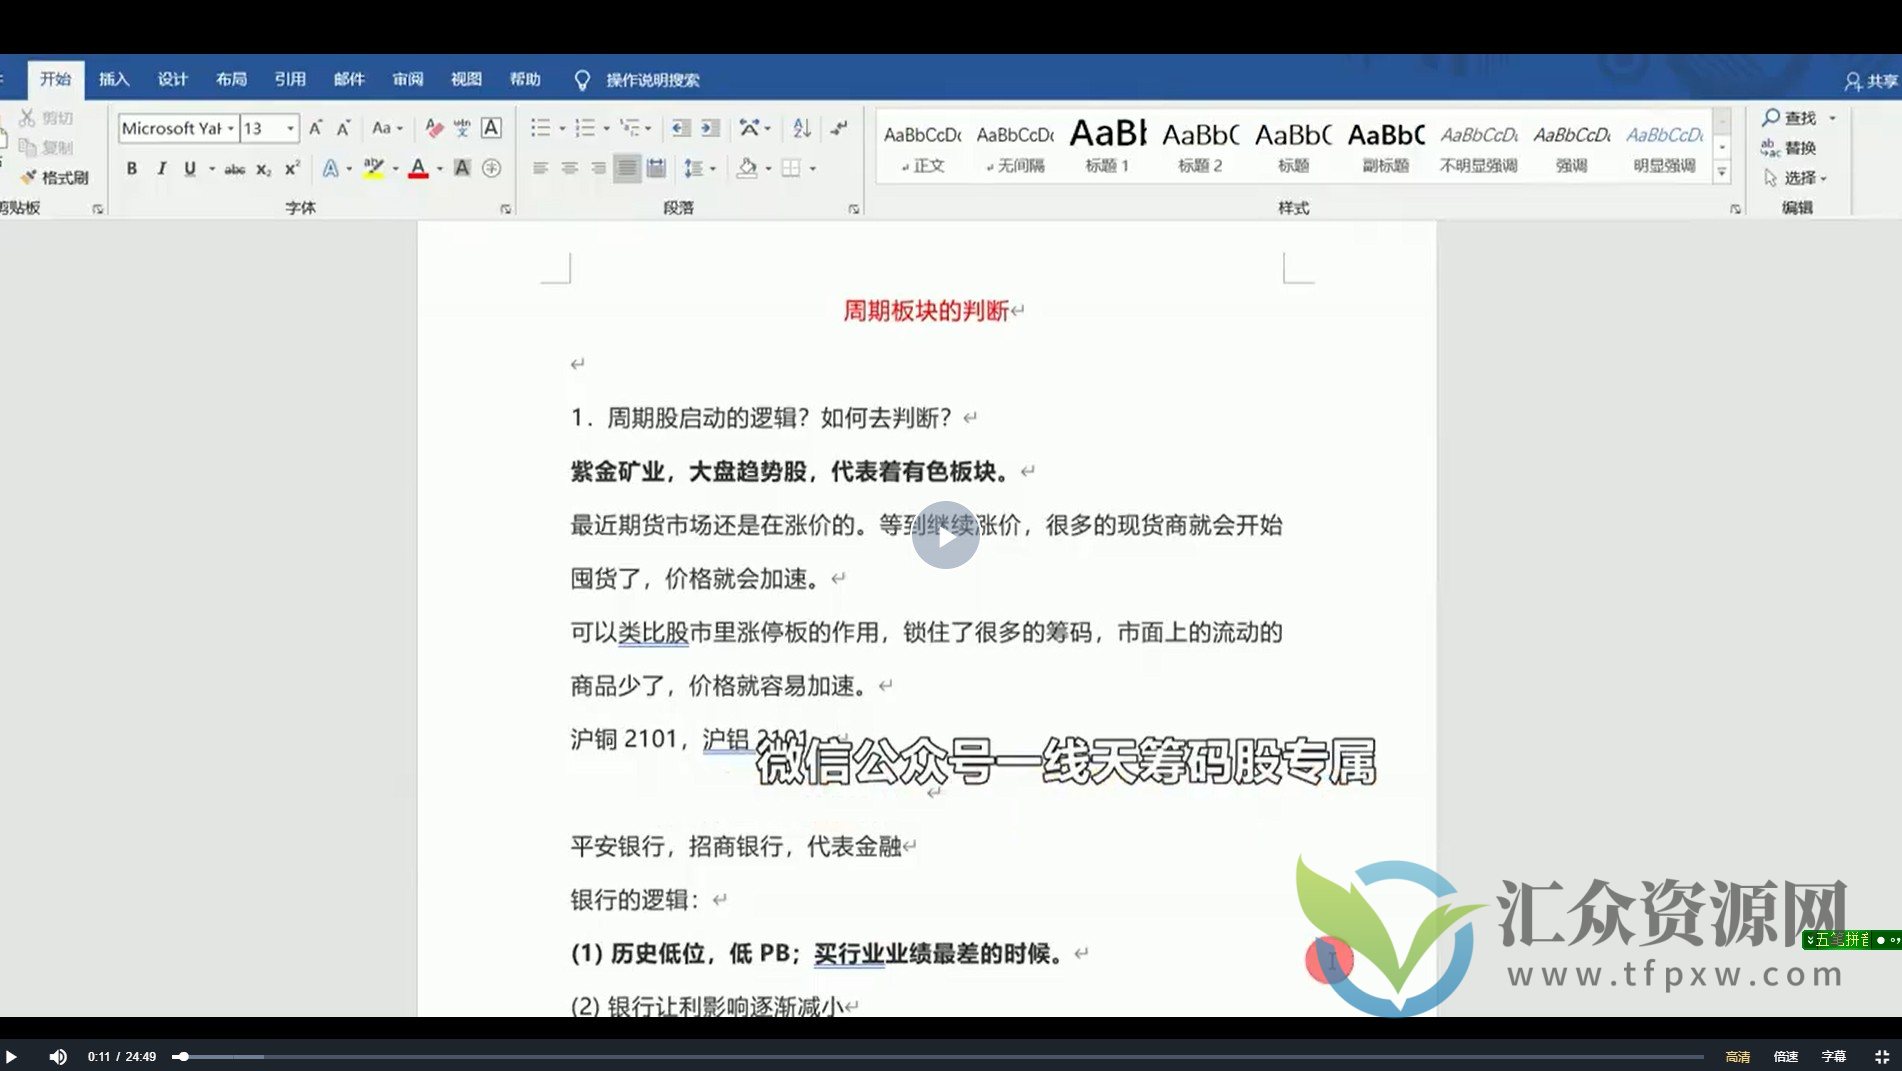Toggle Bold formatting
Image resolution: width=1902 pixels, height=1071 pixels.
pos(132,169)
